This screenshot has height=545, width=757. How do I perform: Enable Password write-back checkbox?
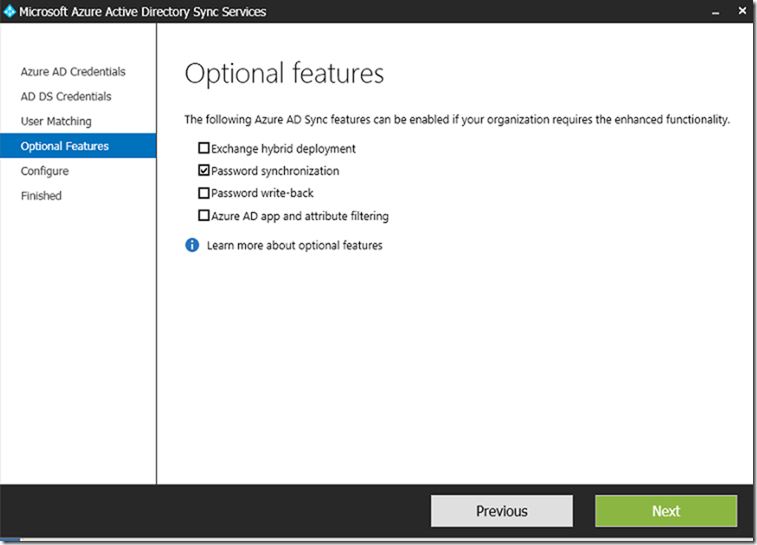point(204,193)
